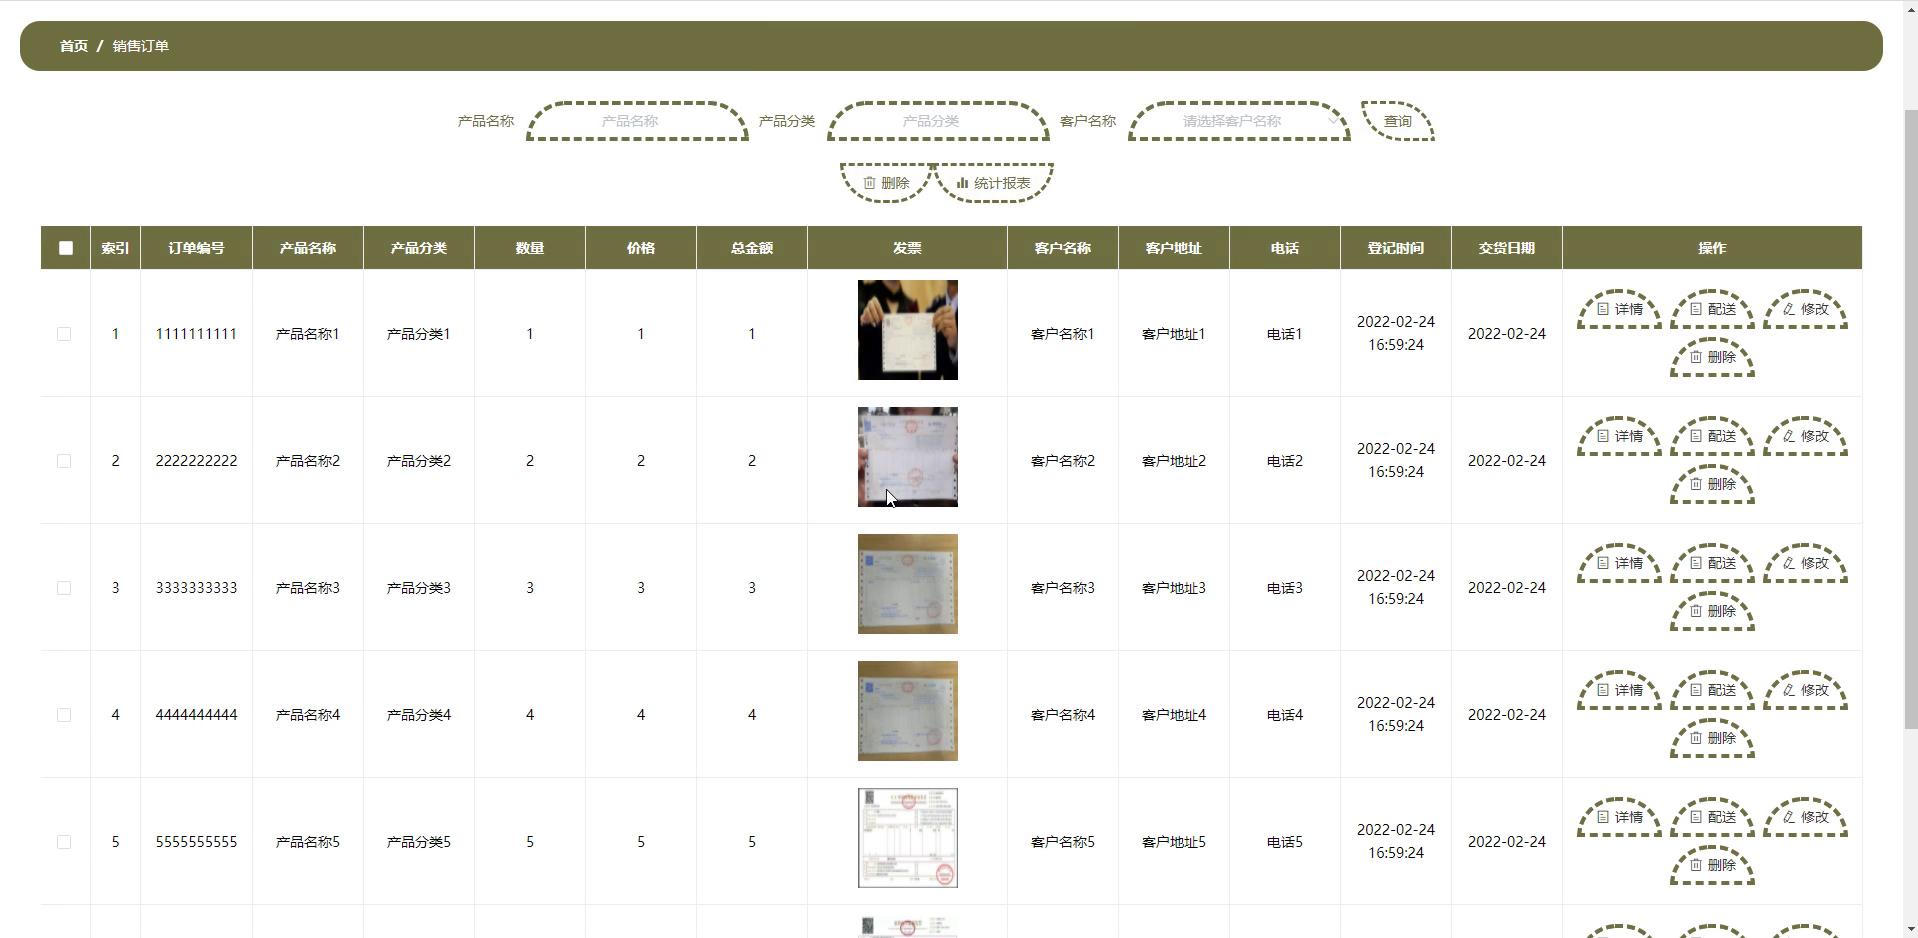Focus the 产品分类 search input
Image resolution: width=1918 pixels, height=938 pixels.
[x=938, y=121]
